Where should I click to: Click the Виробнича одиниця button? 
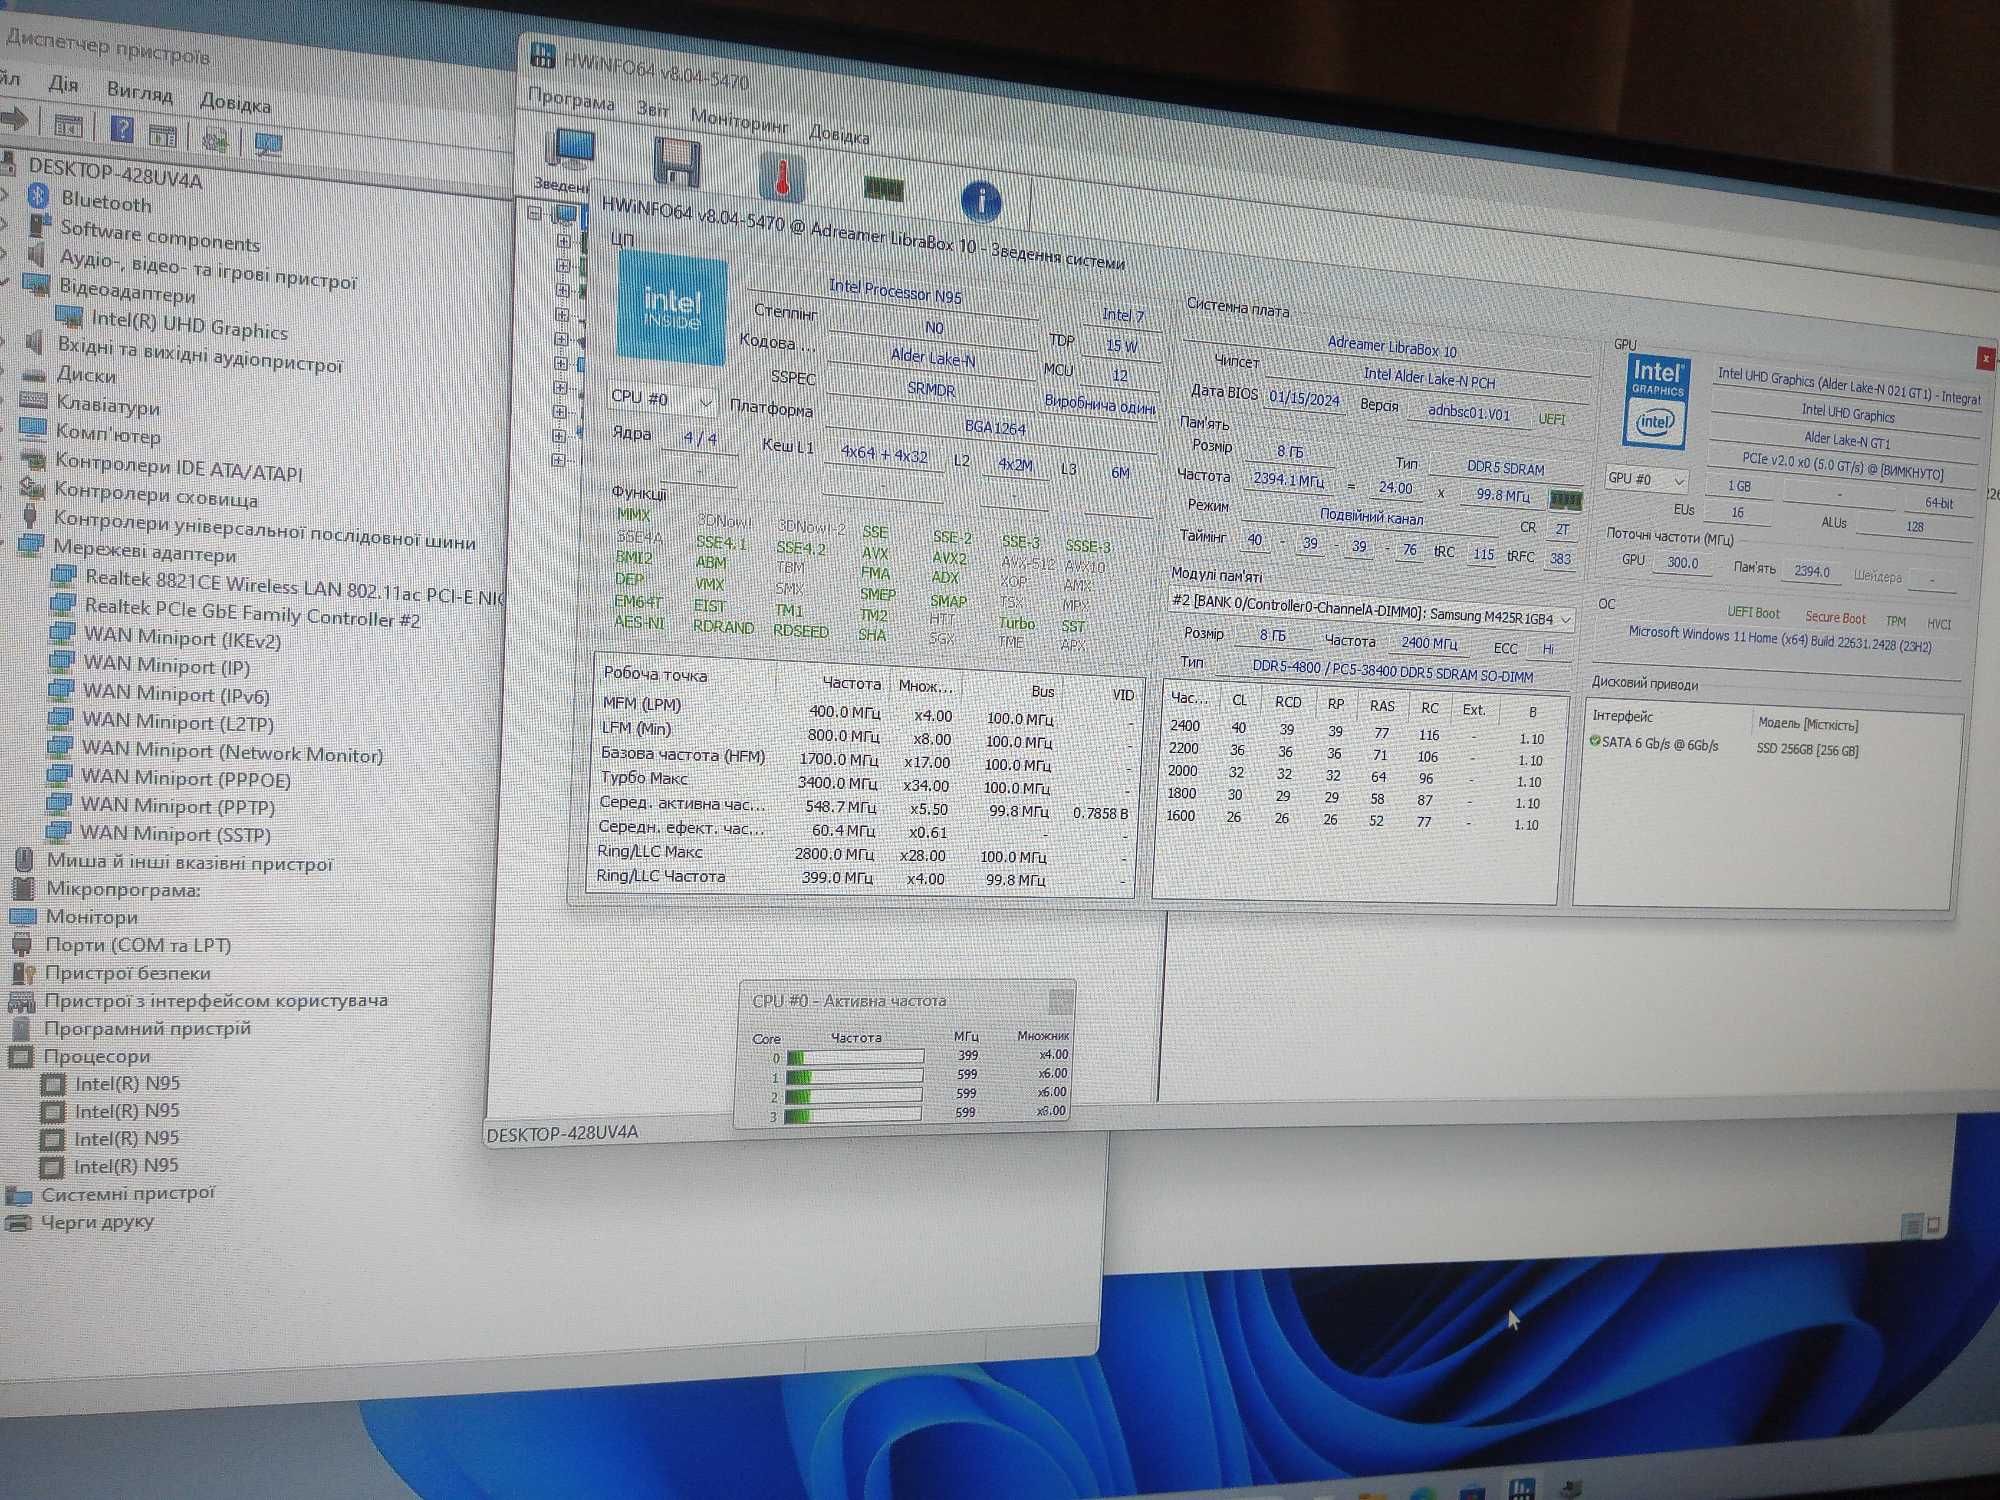pos(1100,404)
